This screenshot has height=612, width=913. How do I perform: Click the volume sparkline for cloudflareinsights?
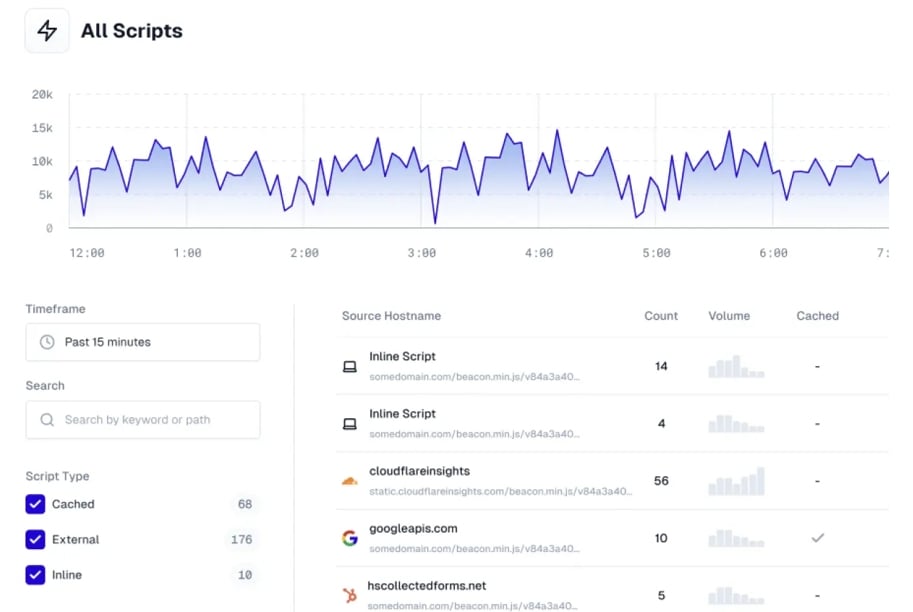(x=736, y=481)
